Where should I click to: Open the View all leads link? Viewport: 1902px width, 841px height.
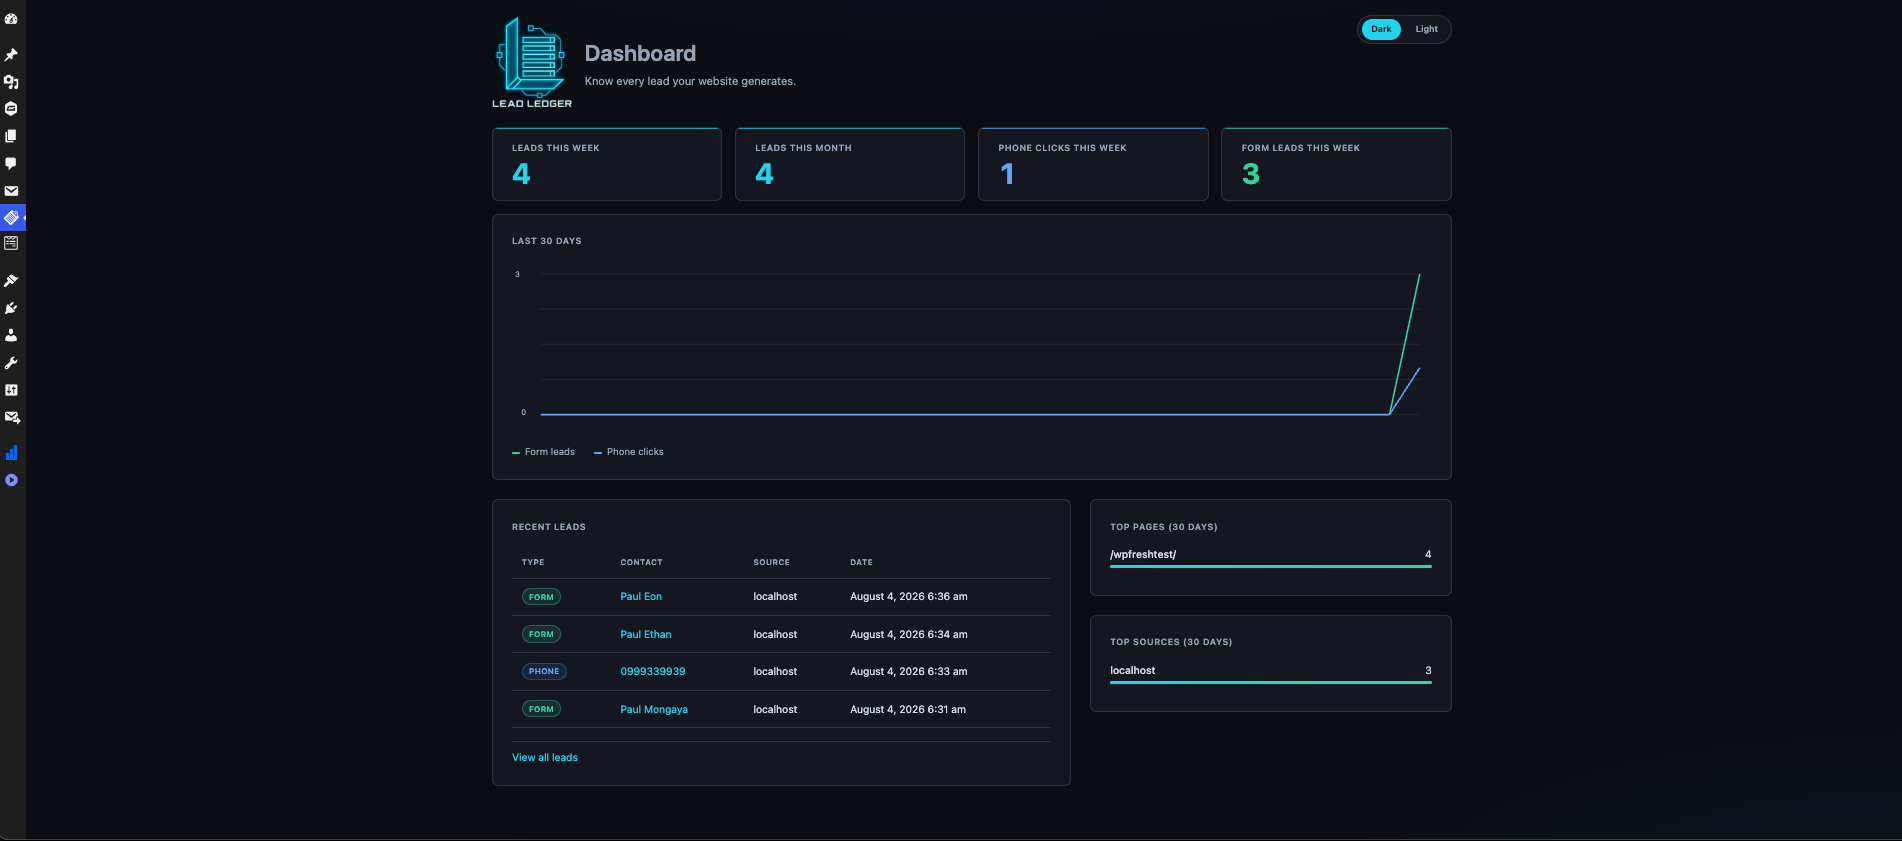(545, 758)
